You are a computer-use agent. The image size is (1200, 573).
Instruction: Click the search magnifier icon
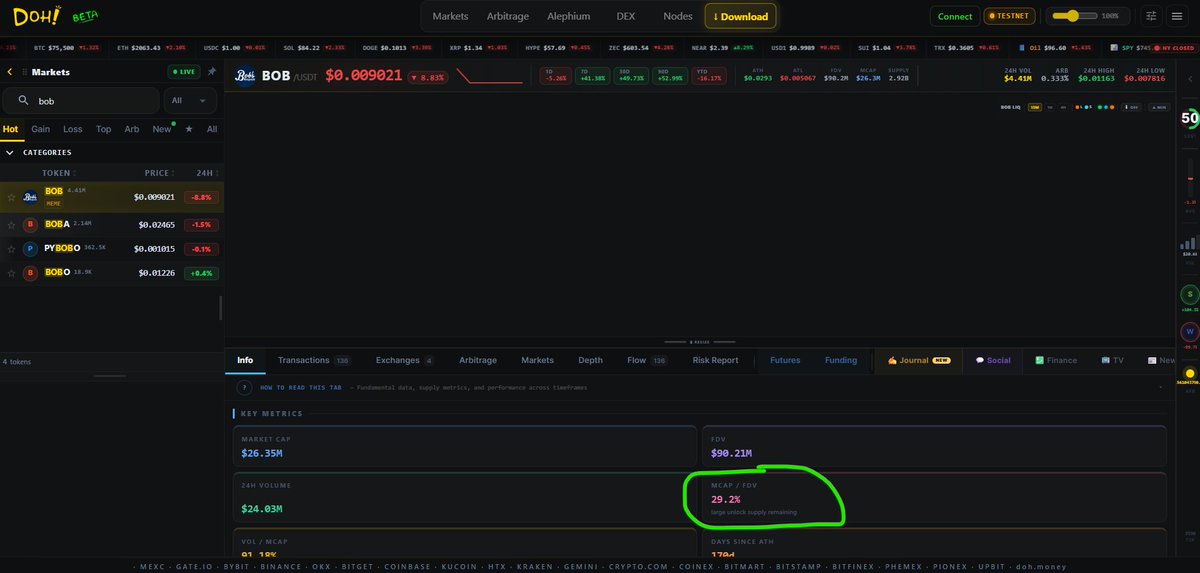[22, 101]
